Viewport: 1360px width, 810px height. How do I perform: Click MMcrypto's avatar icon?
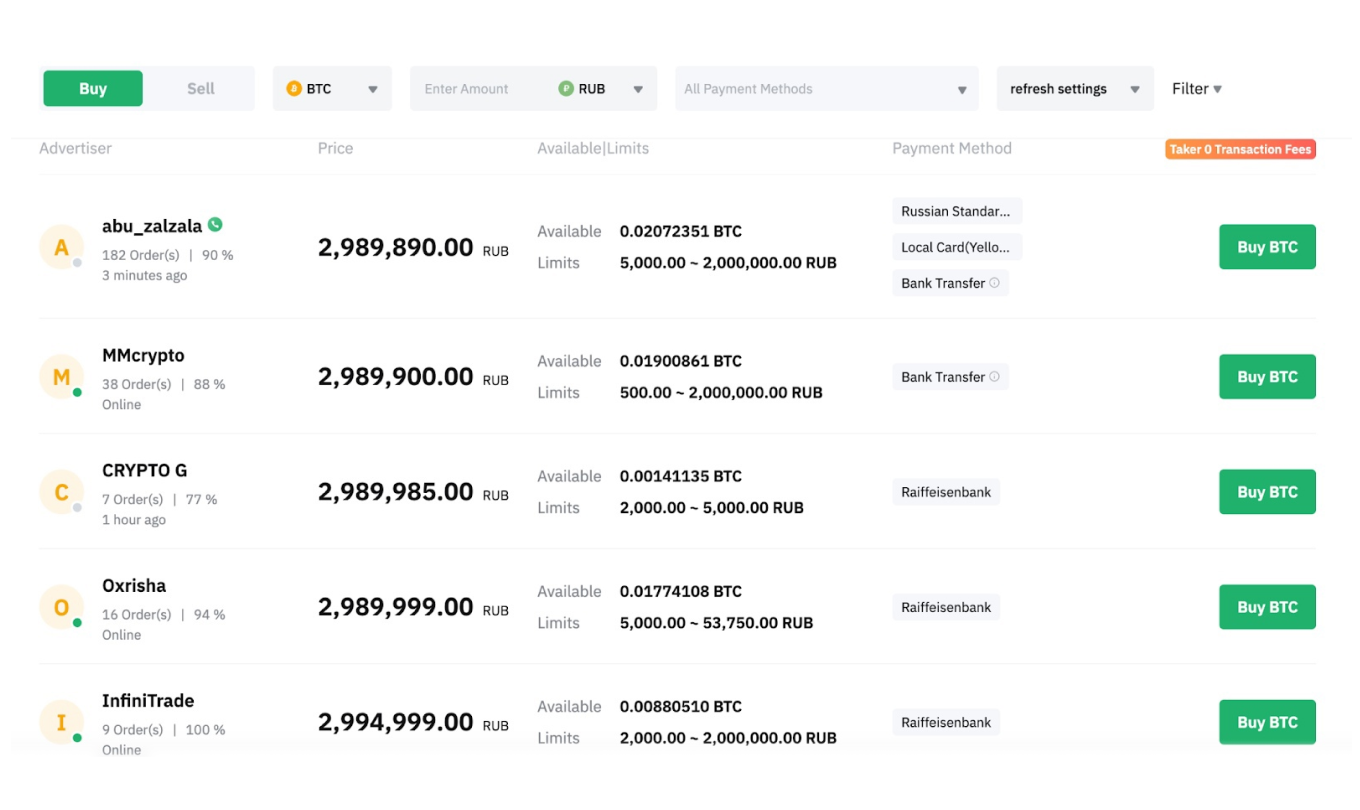[61, 377]
